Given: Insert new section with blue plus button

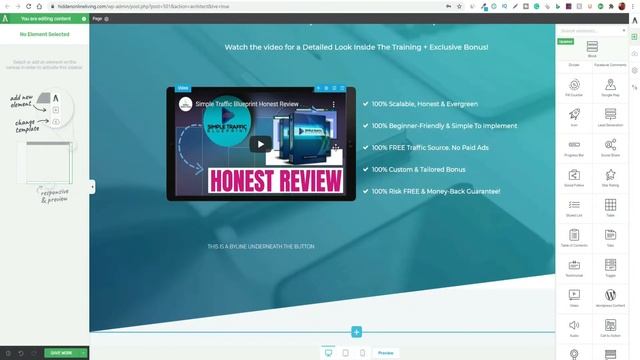Looking at the screenshot, I should click(356, 332).
